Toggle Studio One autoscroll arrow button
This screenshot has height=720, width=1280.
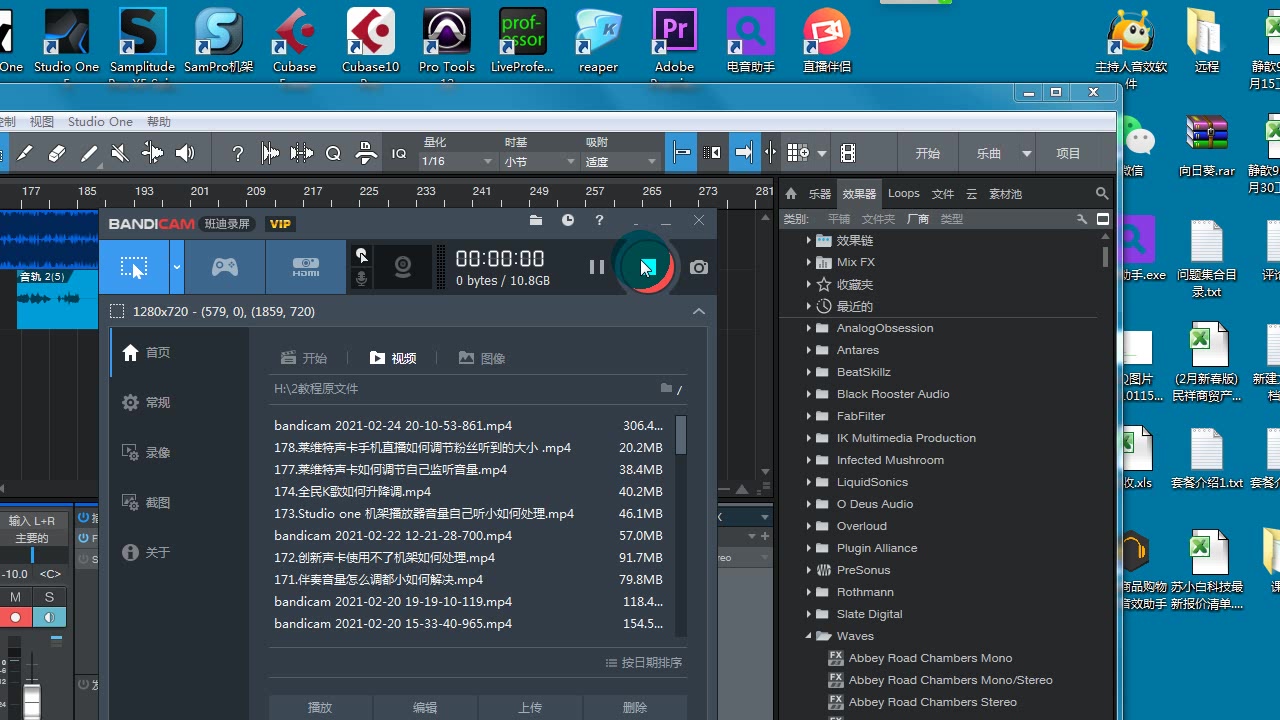(x=743, y=153)
